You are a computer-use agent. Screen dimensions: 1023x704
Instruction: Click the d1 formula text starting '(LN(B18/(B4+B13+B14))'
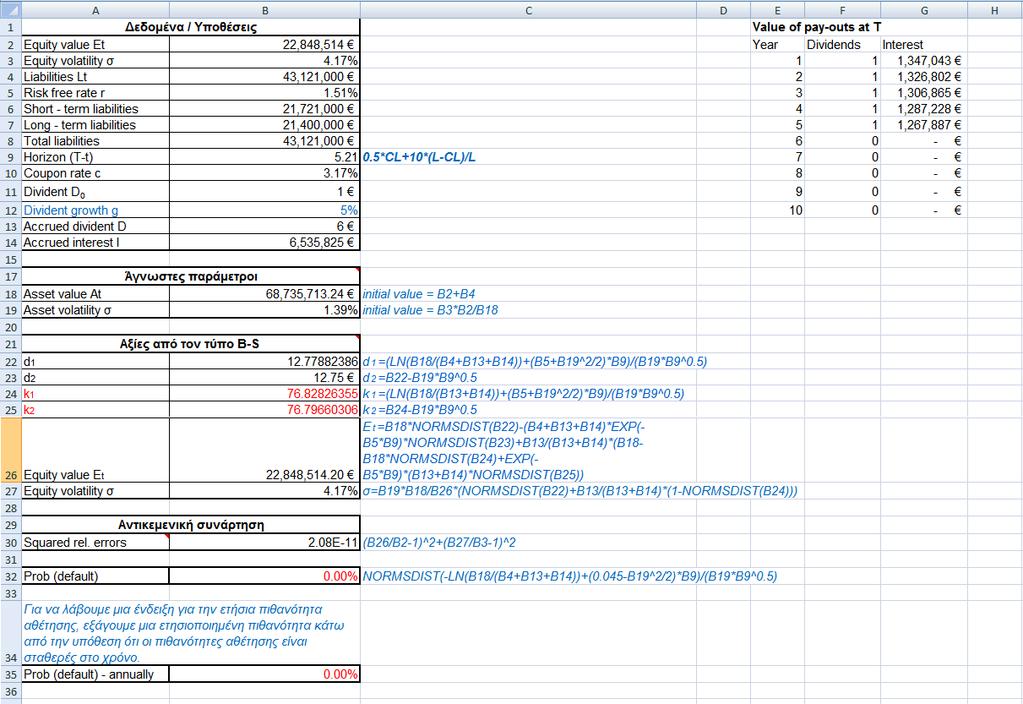pos(535,361)
